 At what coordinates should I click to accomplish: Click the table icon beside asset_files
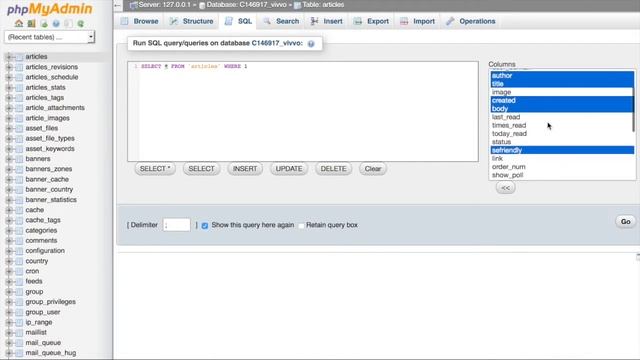19,128
